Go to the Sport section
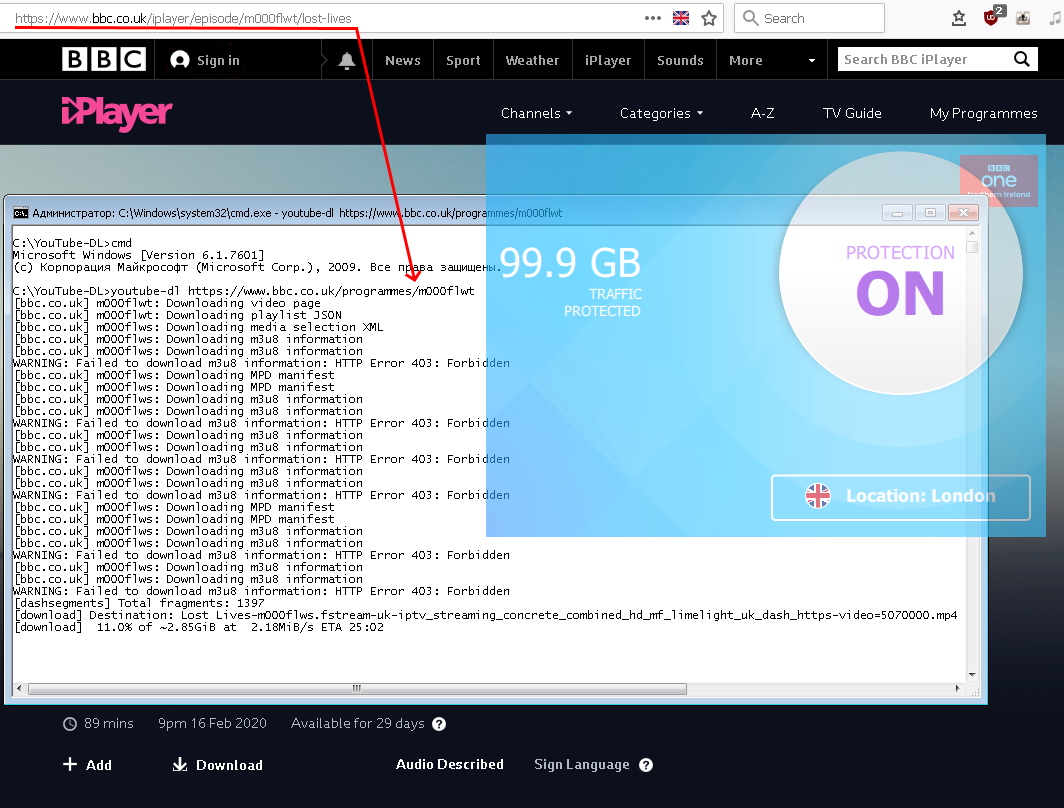 click(x=463, y=60)
